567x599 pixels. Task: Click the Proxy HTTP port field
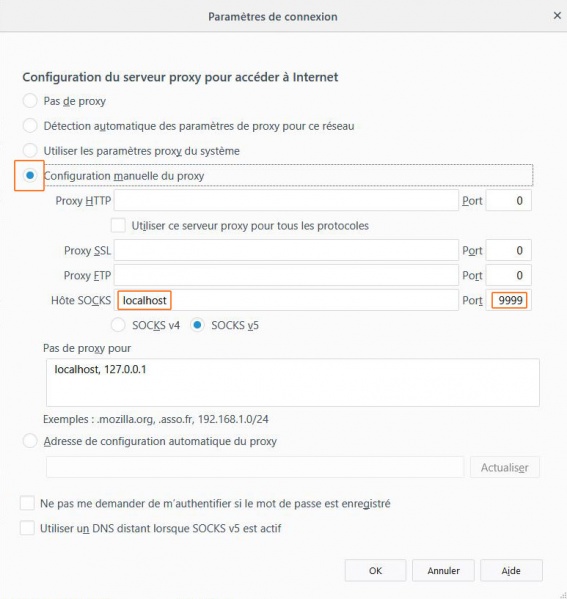pyautogui.click(x=508, y=200)
